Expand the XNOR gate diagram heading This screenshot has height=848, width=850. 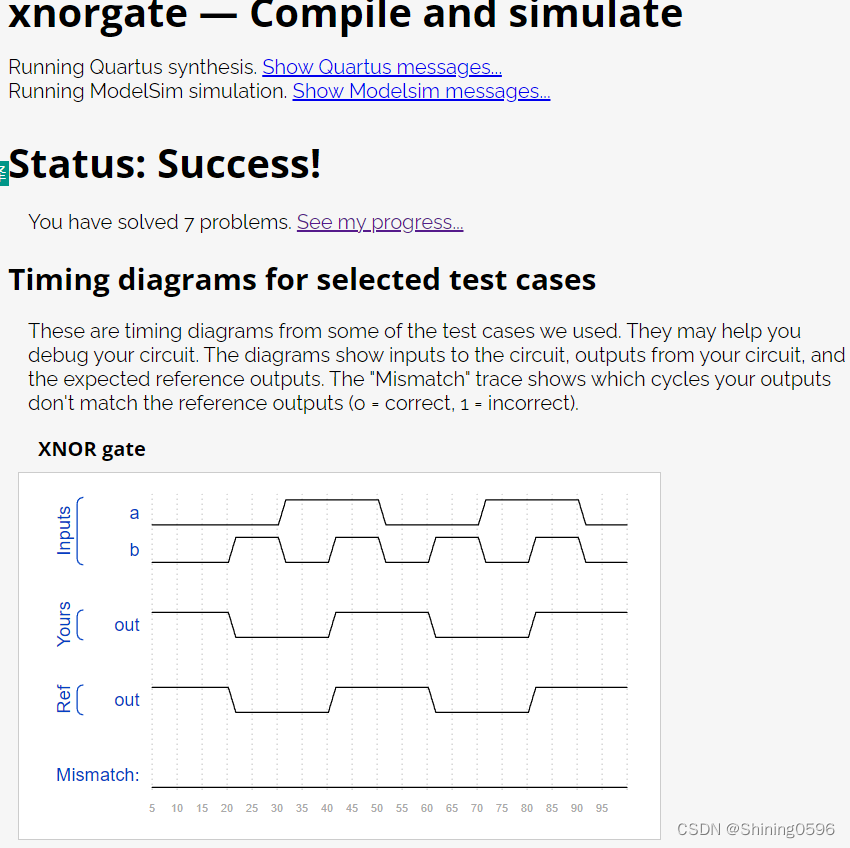pyautogui.click(x=92, y=449)
